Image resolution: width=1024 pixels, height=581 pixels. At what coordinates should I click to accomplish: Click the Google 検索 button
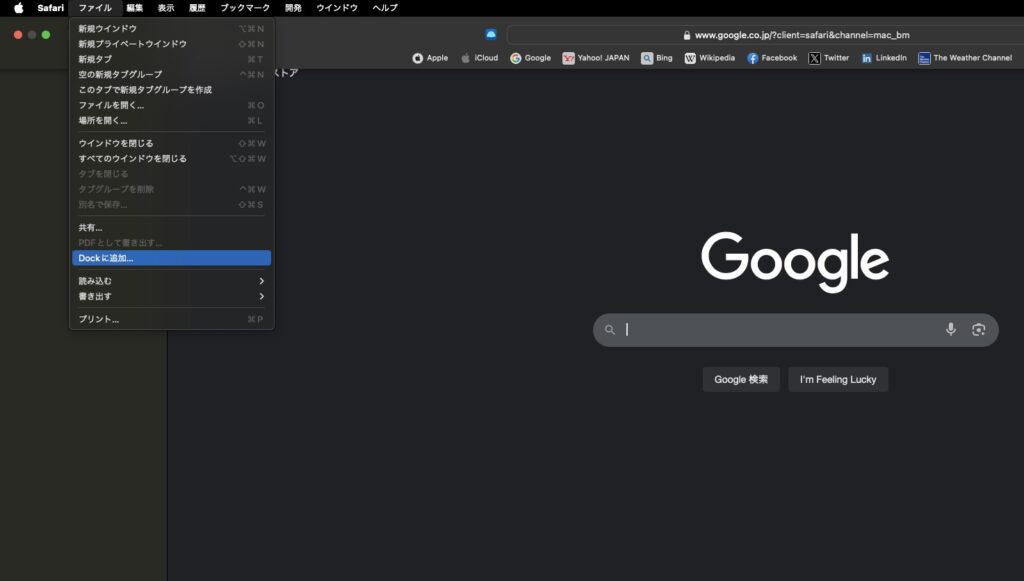[x=741, y=379]
